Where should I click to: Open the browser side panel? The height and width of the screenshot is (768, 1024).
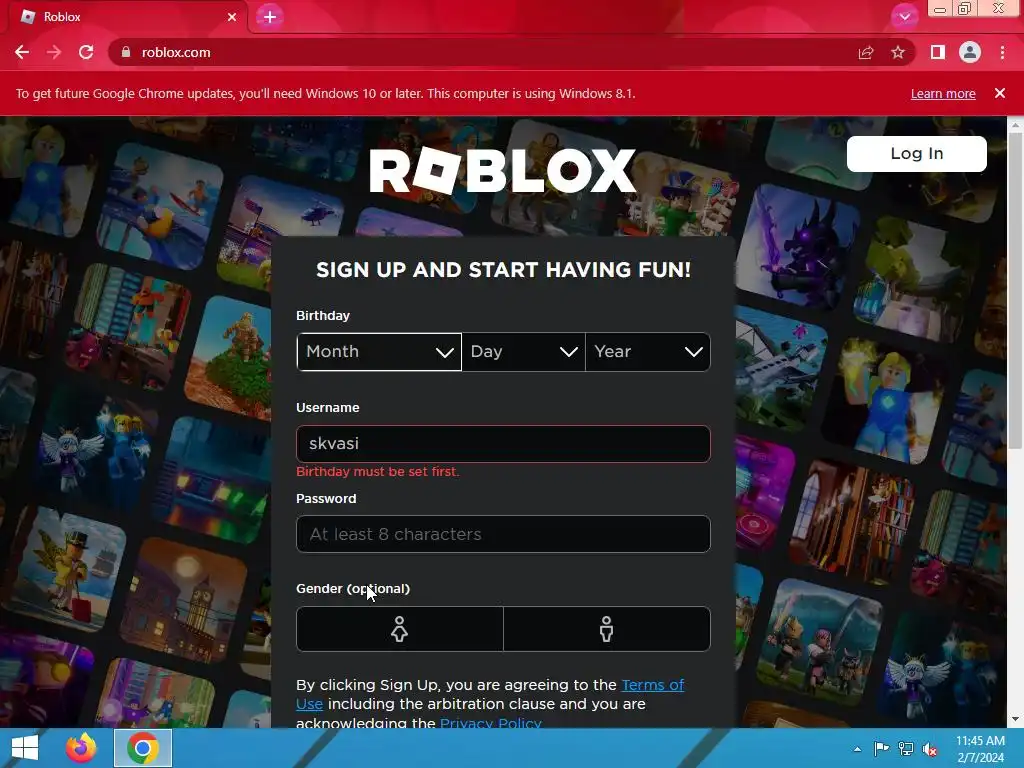938,52
